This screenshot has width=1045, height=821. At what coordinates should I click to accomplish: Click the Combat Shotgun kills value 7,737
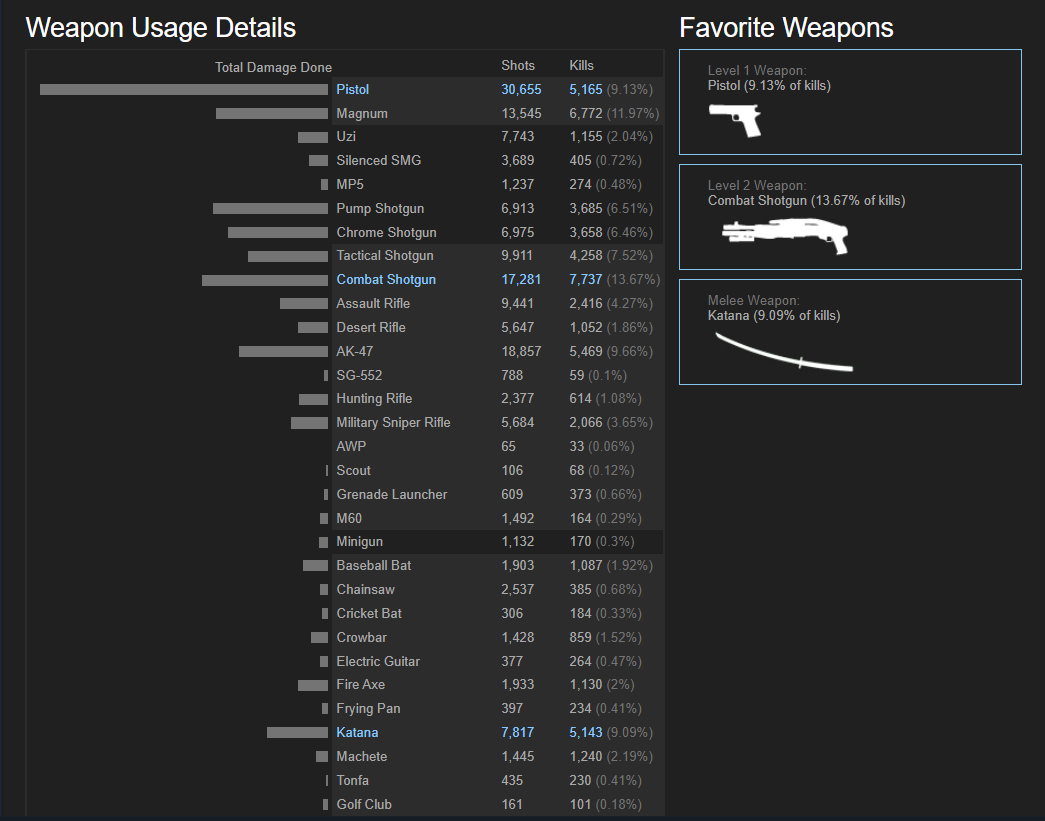pos(586,280)
